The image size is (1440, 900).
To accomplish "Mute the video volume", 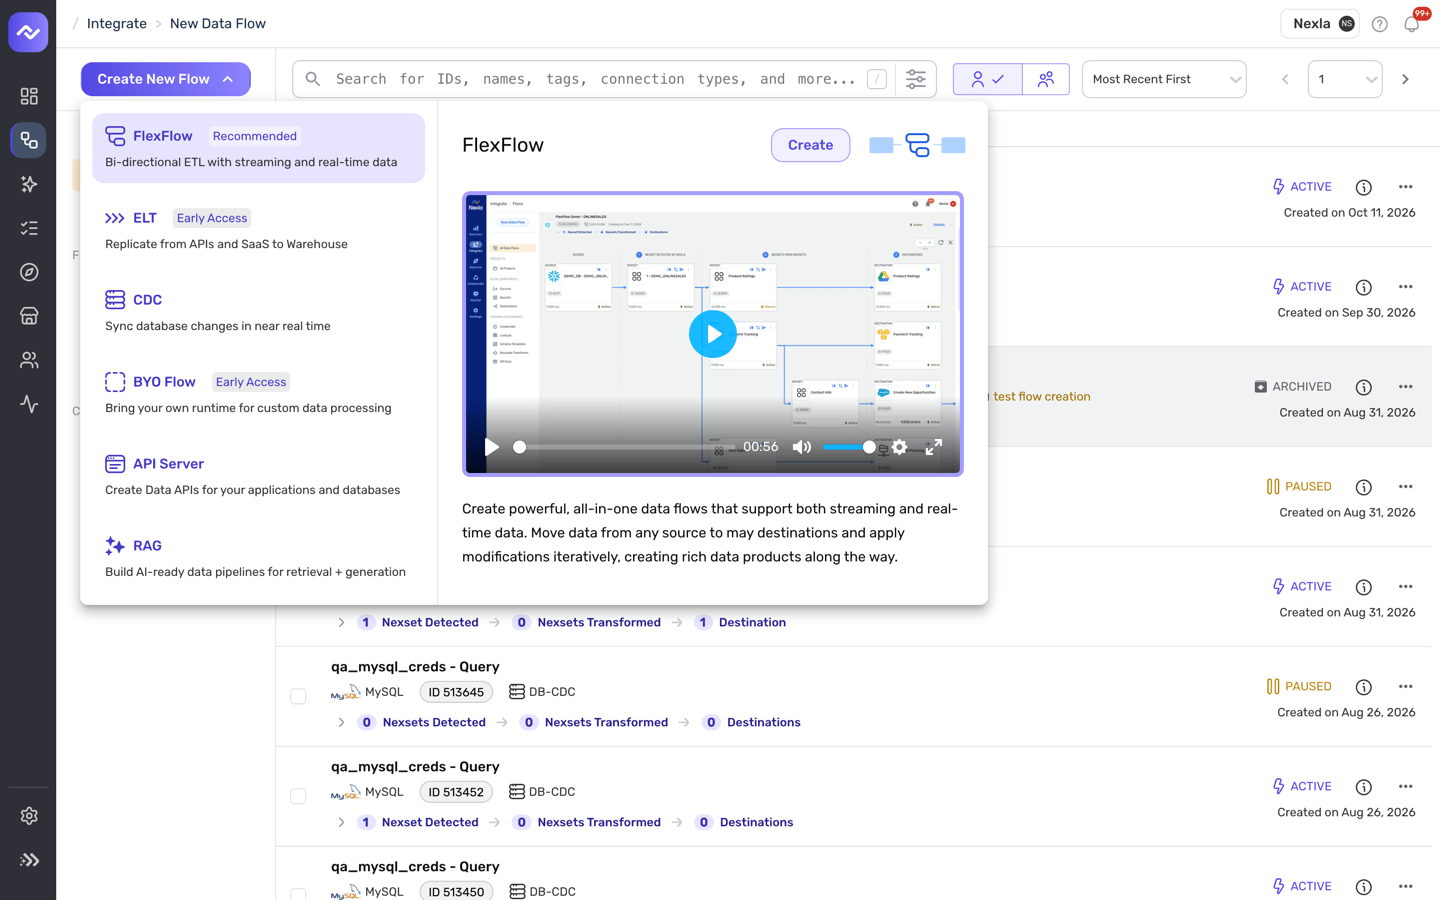I will click(x=802, y=447).
